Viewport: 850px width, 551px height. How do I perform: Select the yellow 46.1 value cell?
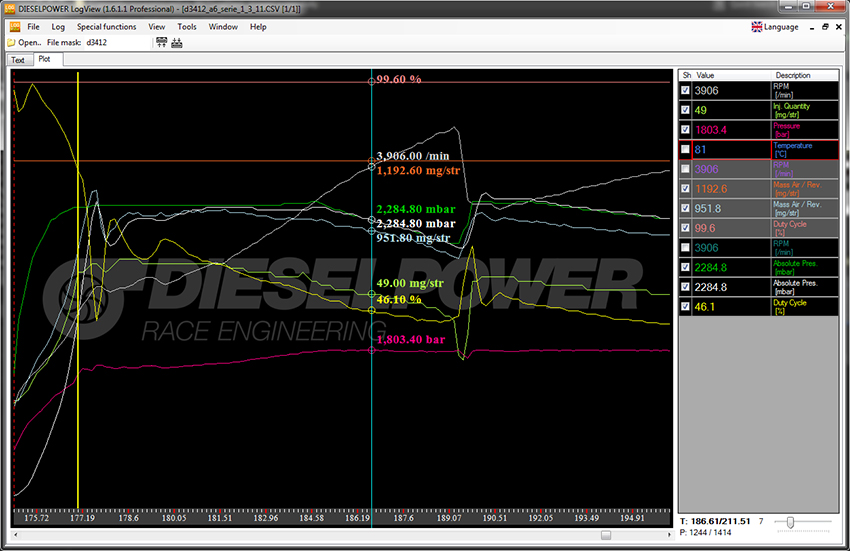coord(731,306)
